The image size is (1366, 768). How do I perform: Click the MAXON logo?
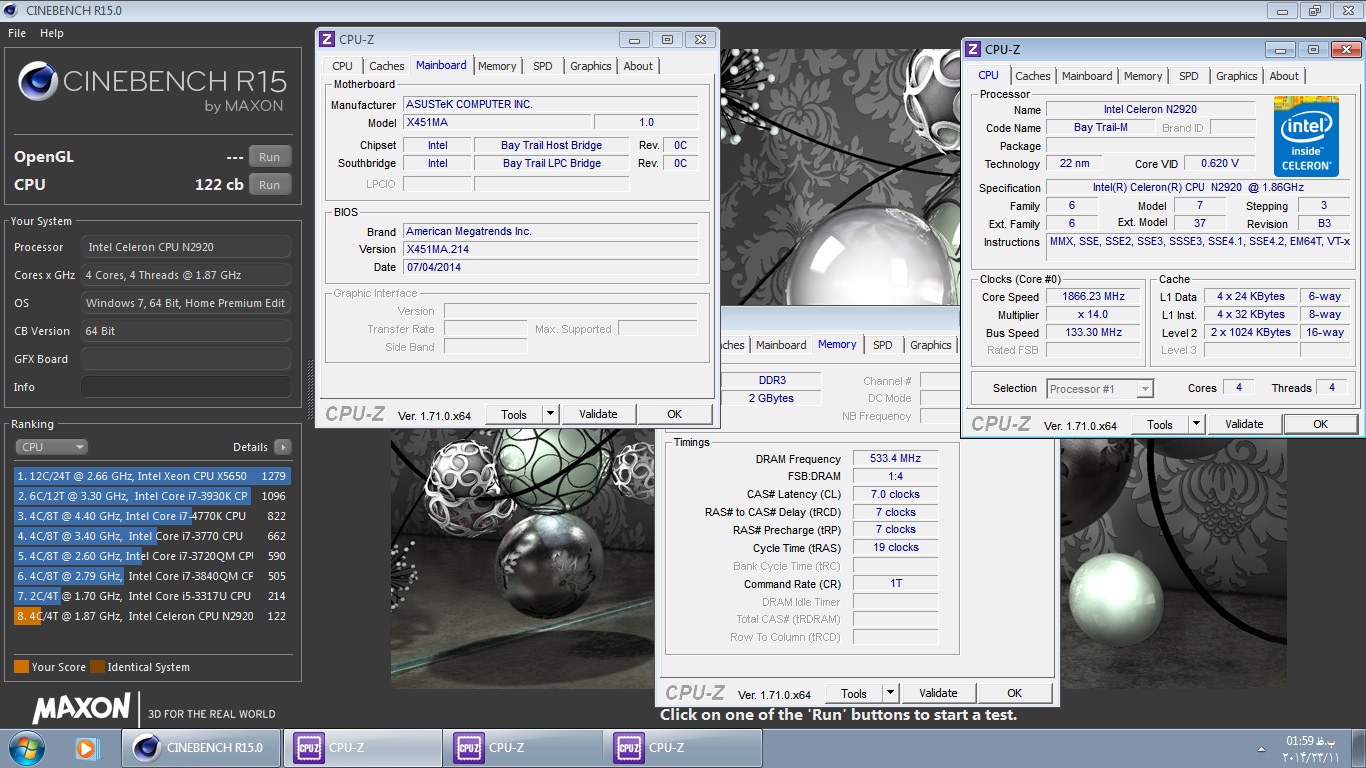(81, 709)
